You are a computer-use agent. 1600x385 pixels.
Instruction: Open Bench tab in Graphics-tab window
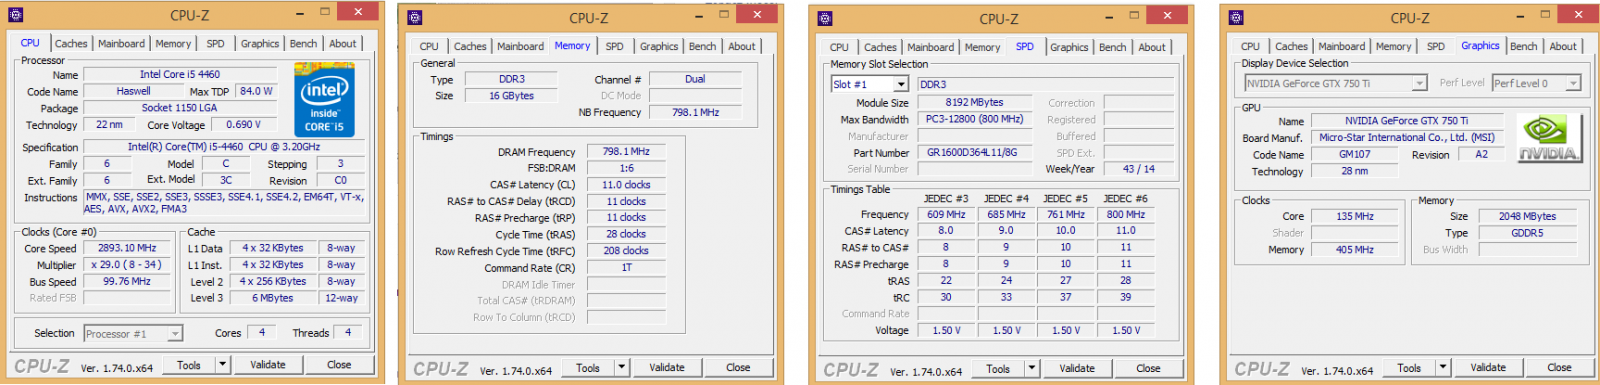1524,46
